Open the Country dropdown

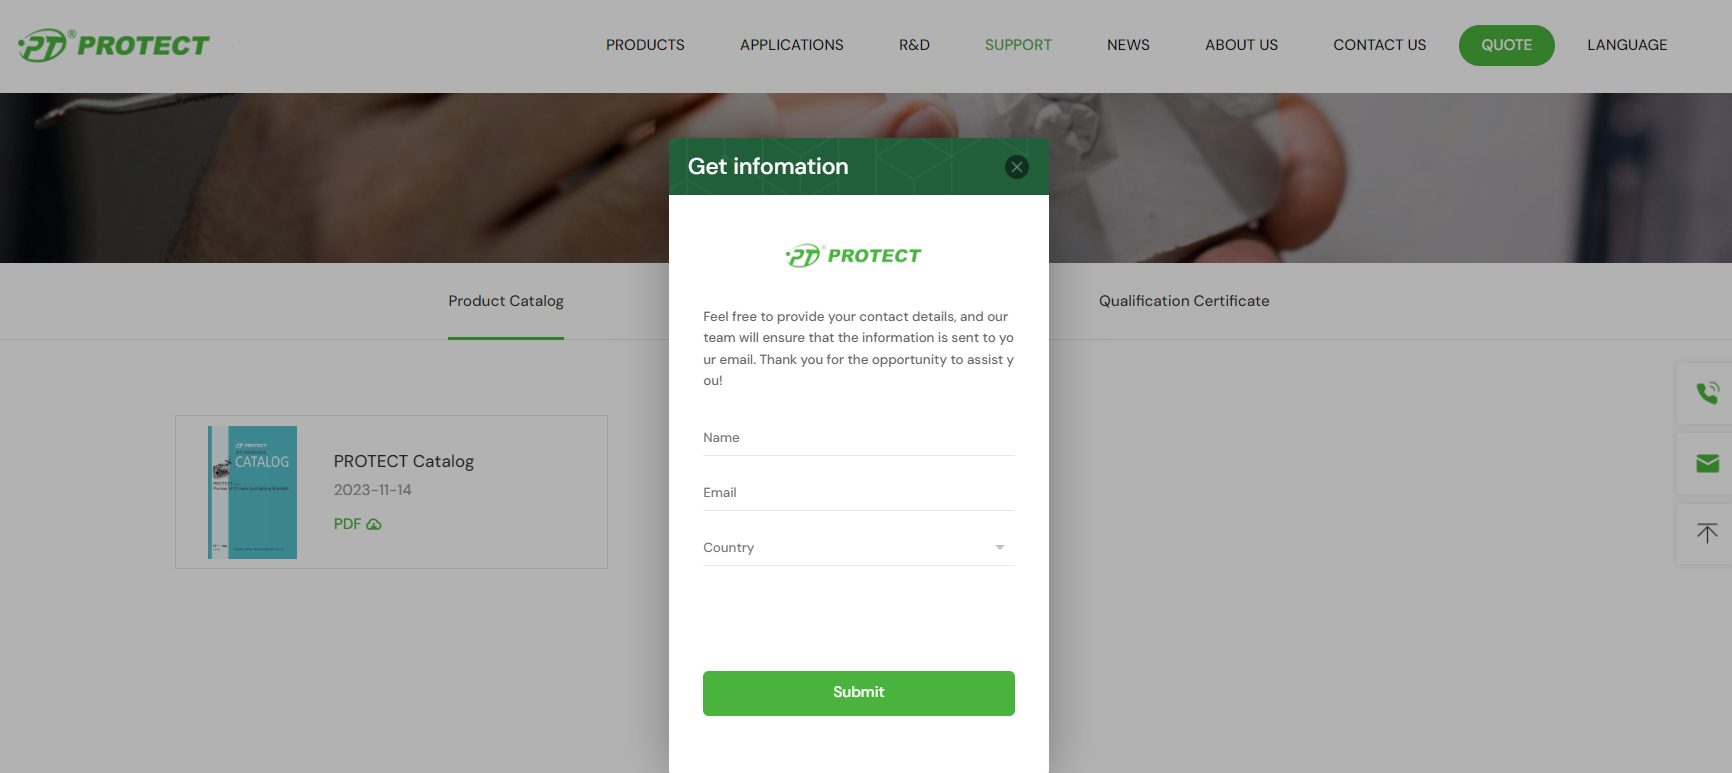coord(858,548)
